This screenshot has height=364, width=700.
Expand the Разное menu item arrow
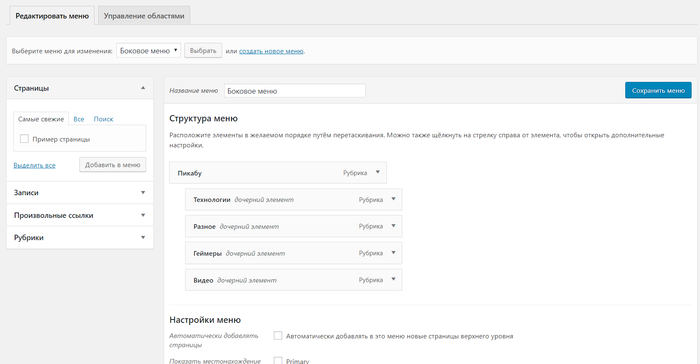point(393,226)
